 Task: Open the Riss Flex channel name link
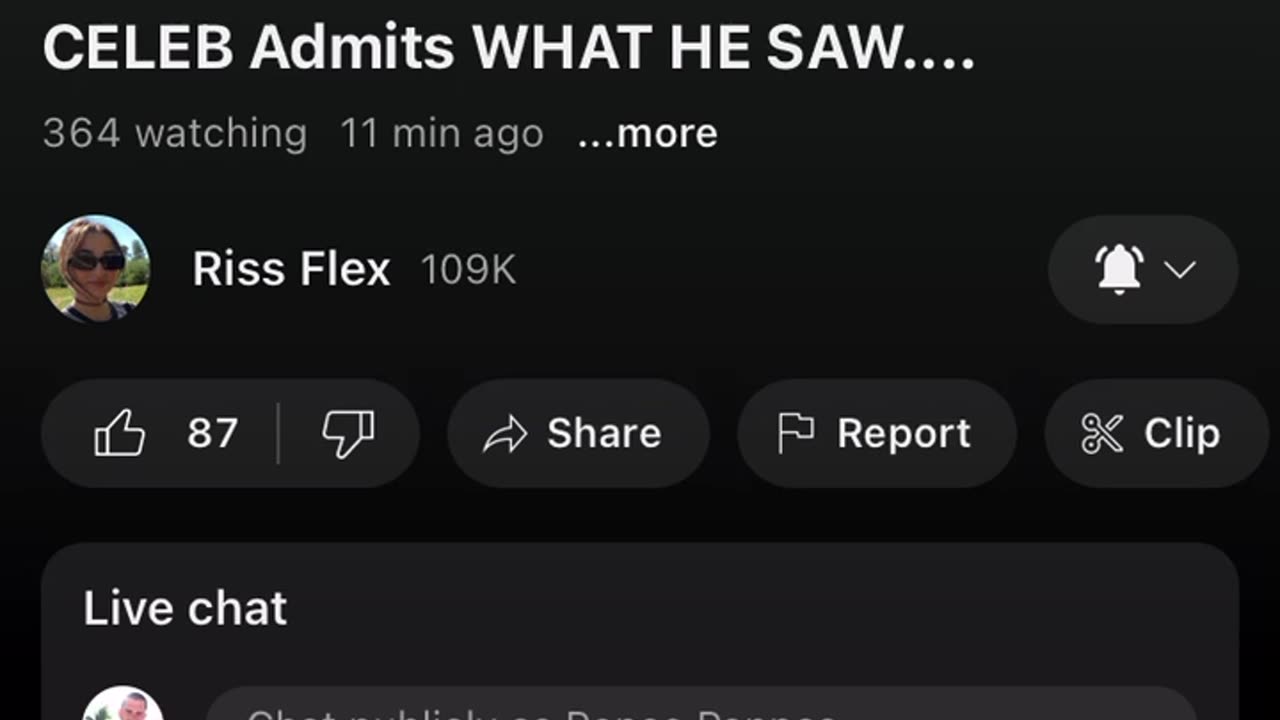[x=291, y=269]
